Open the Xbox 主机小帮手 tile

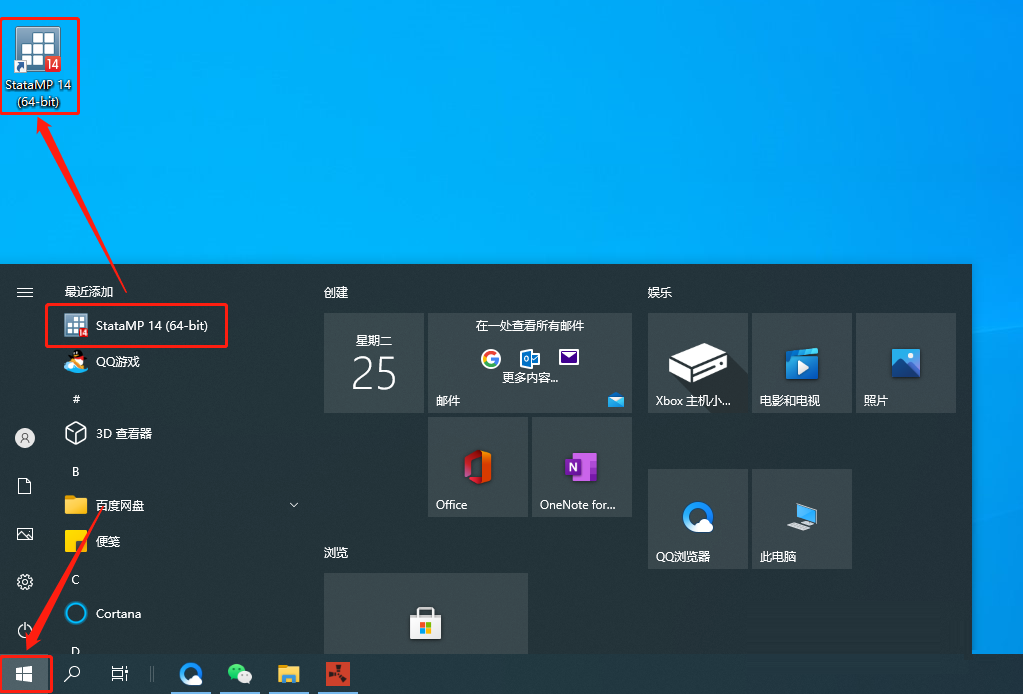pyautogui.click(x=697, y=363)
